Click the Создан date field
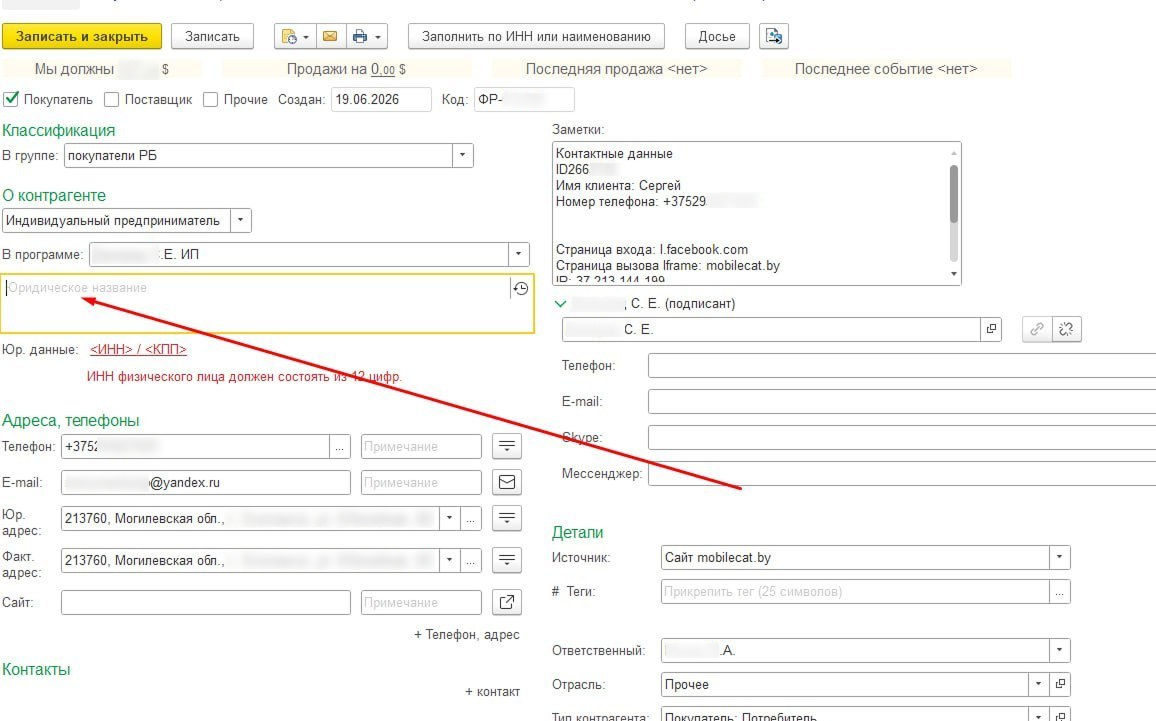 pos(381,100)
